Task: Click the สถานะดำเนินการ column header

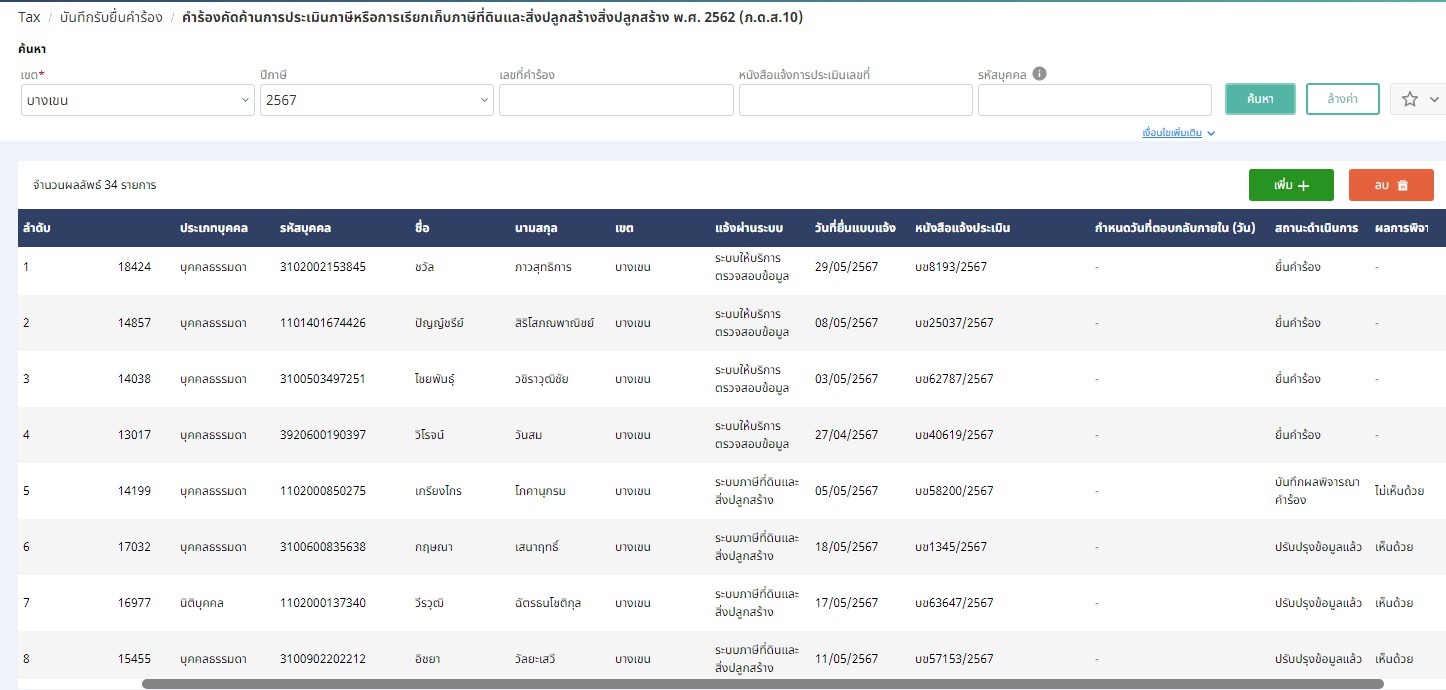Action: [1316, 228]
